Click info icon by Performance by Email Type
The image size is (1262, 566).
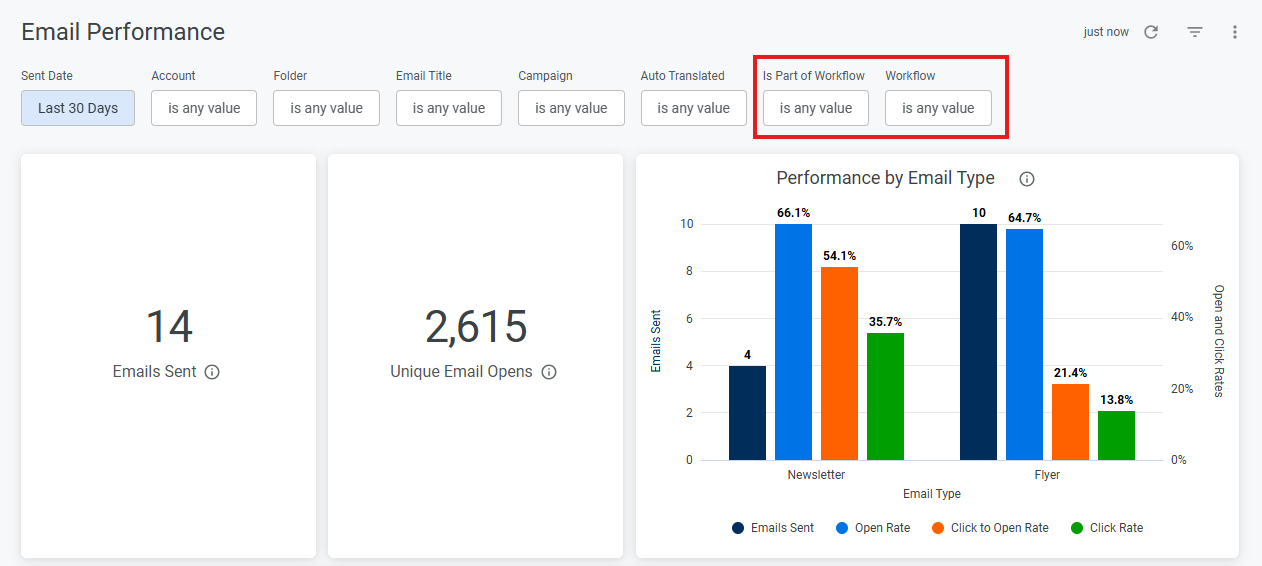[x=1027, y=179]
